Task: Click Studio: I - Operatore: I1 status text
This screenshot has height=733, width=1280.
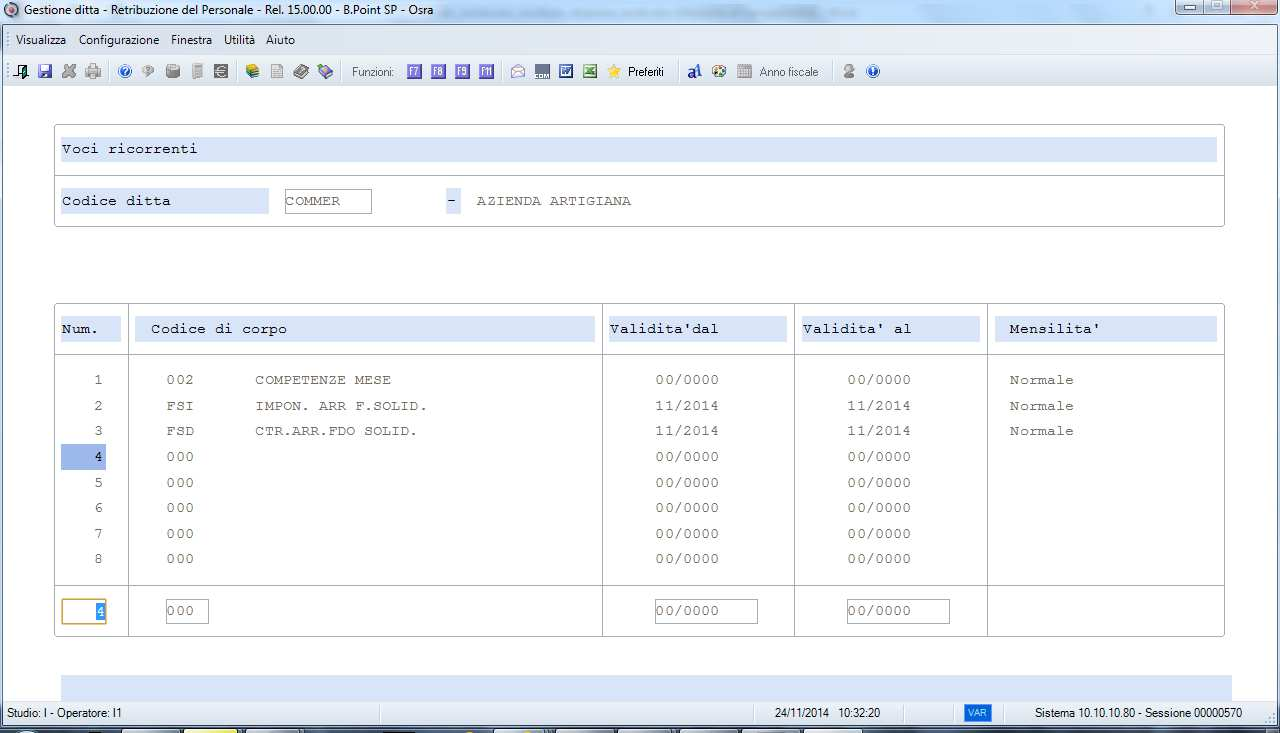Action: [x=65, y=713]
